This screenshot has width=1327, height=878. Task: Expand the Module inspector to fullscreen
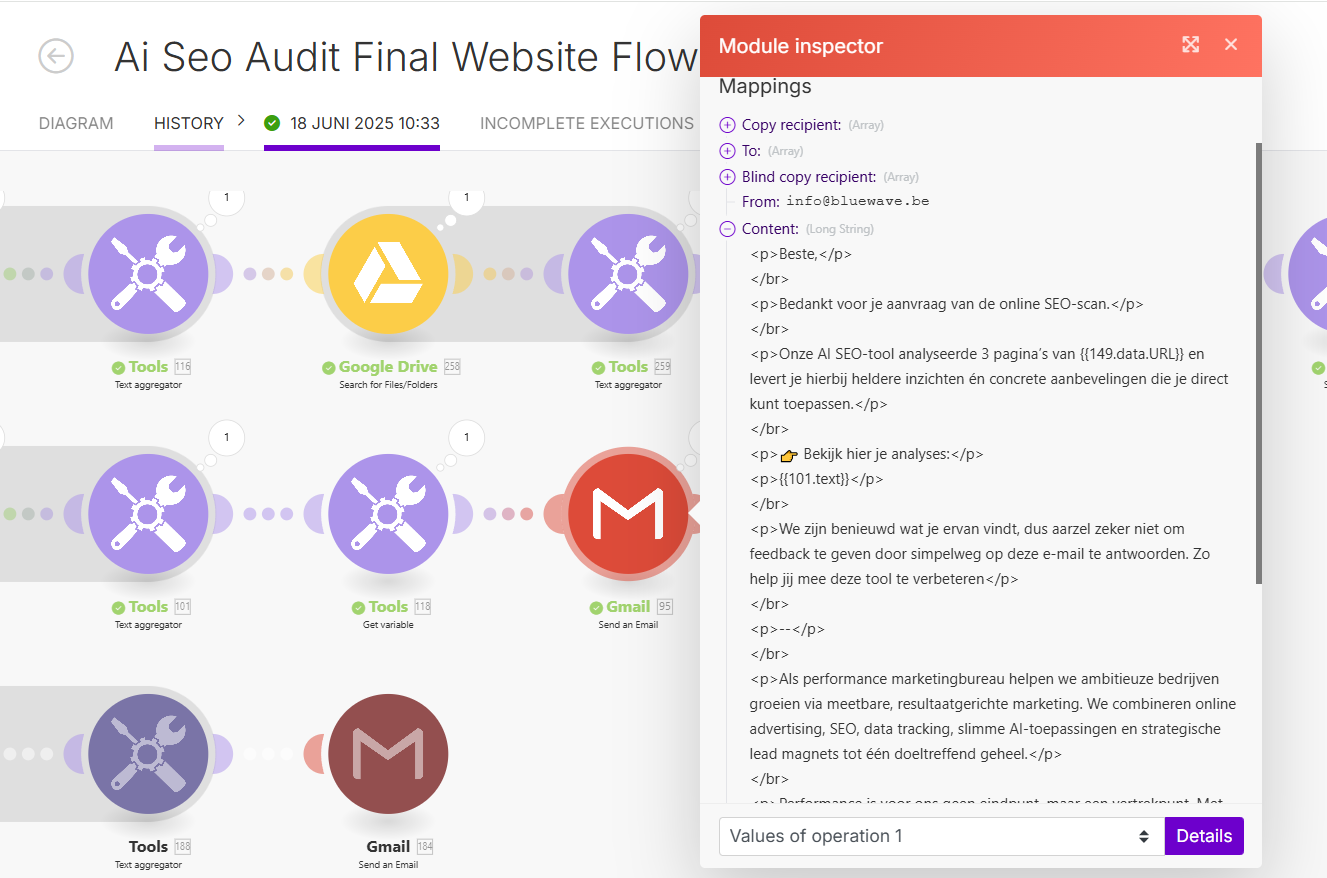point(1190,45)
